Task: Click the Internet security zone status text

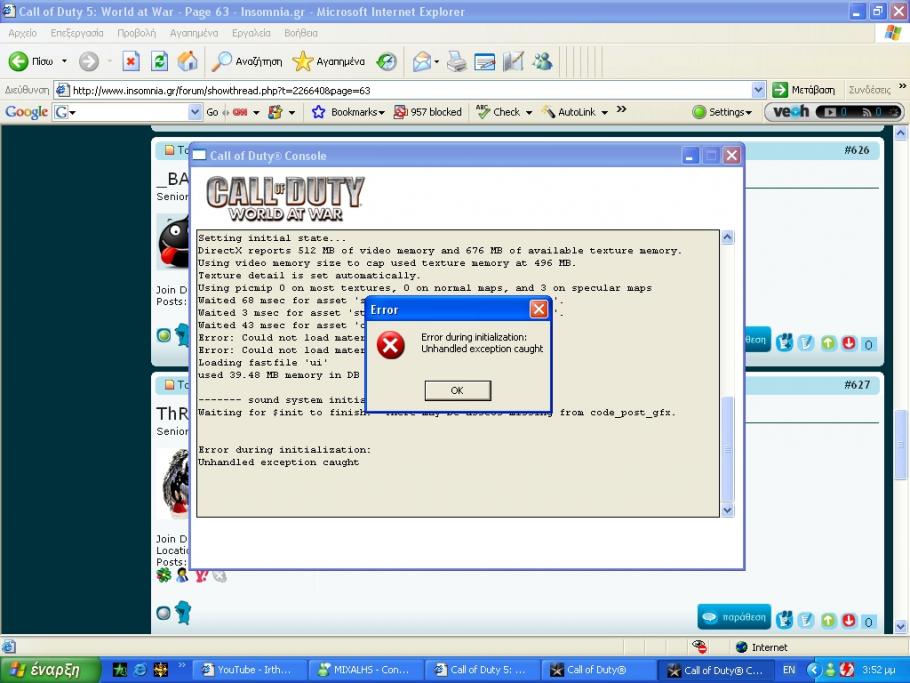Action: tap(770, 648)
